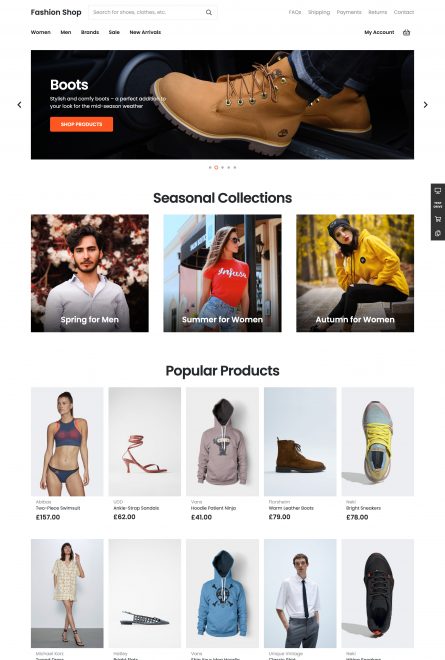Image resolution: width=445 pixels, height=660 pixels.
Task: Open the Women navigation menu
Action: click(x=40, y=32)
